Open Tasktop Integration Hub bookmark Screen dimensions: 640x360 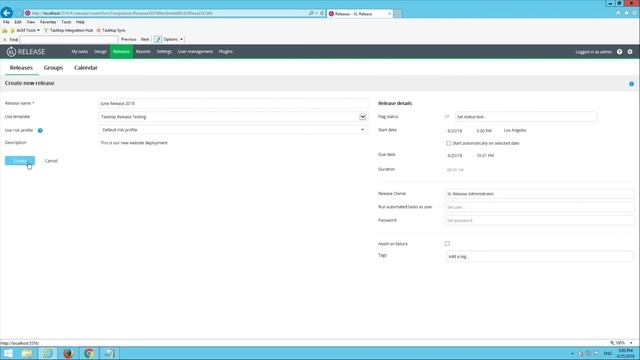pos(68,31)
